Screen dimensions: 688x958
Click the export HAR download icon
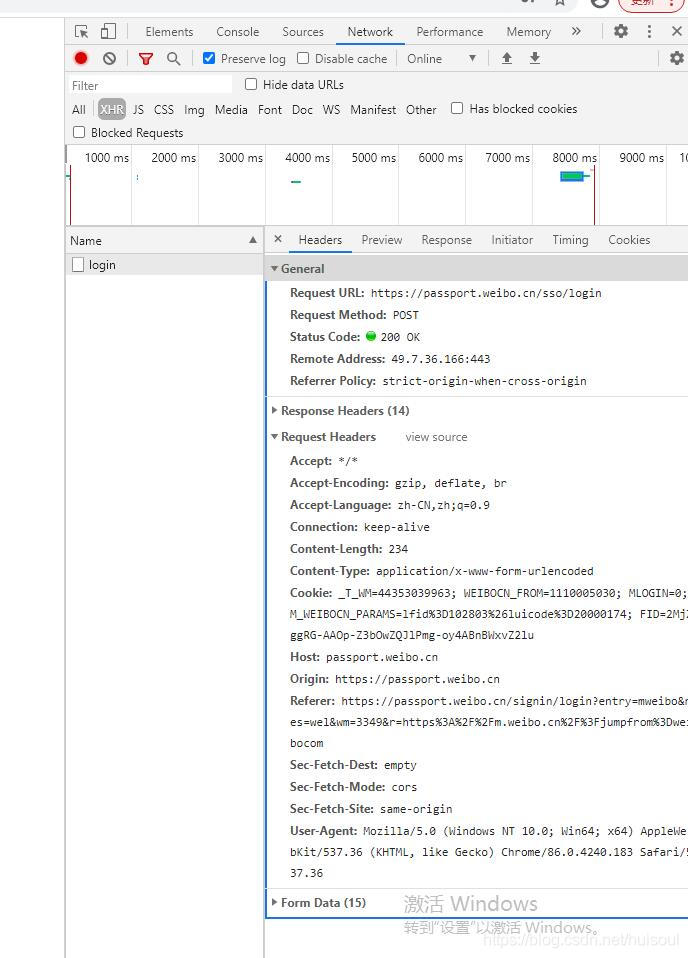[535, 59]
